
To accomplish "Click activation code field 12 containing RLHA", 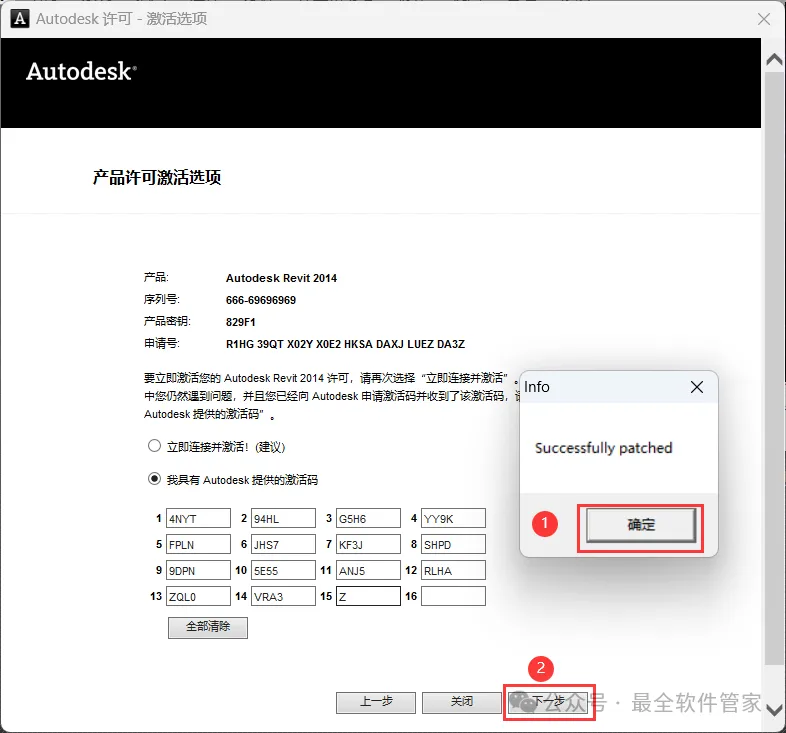I will click(453, 571).
